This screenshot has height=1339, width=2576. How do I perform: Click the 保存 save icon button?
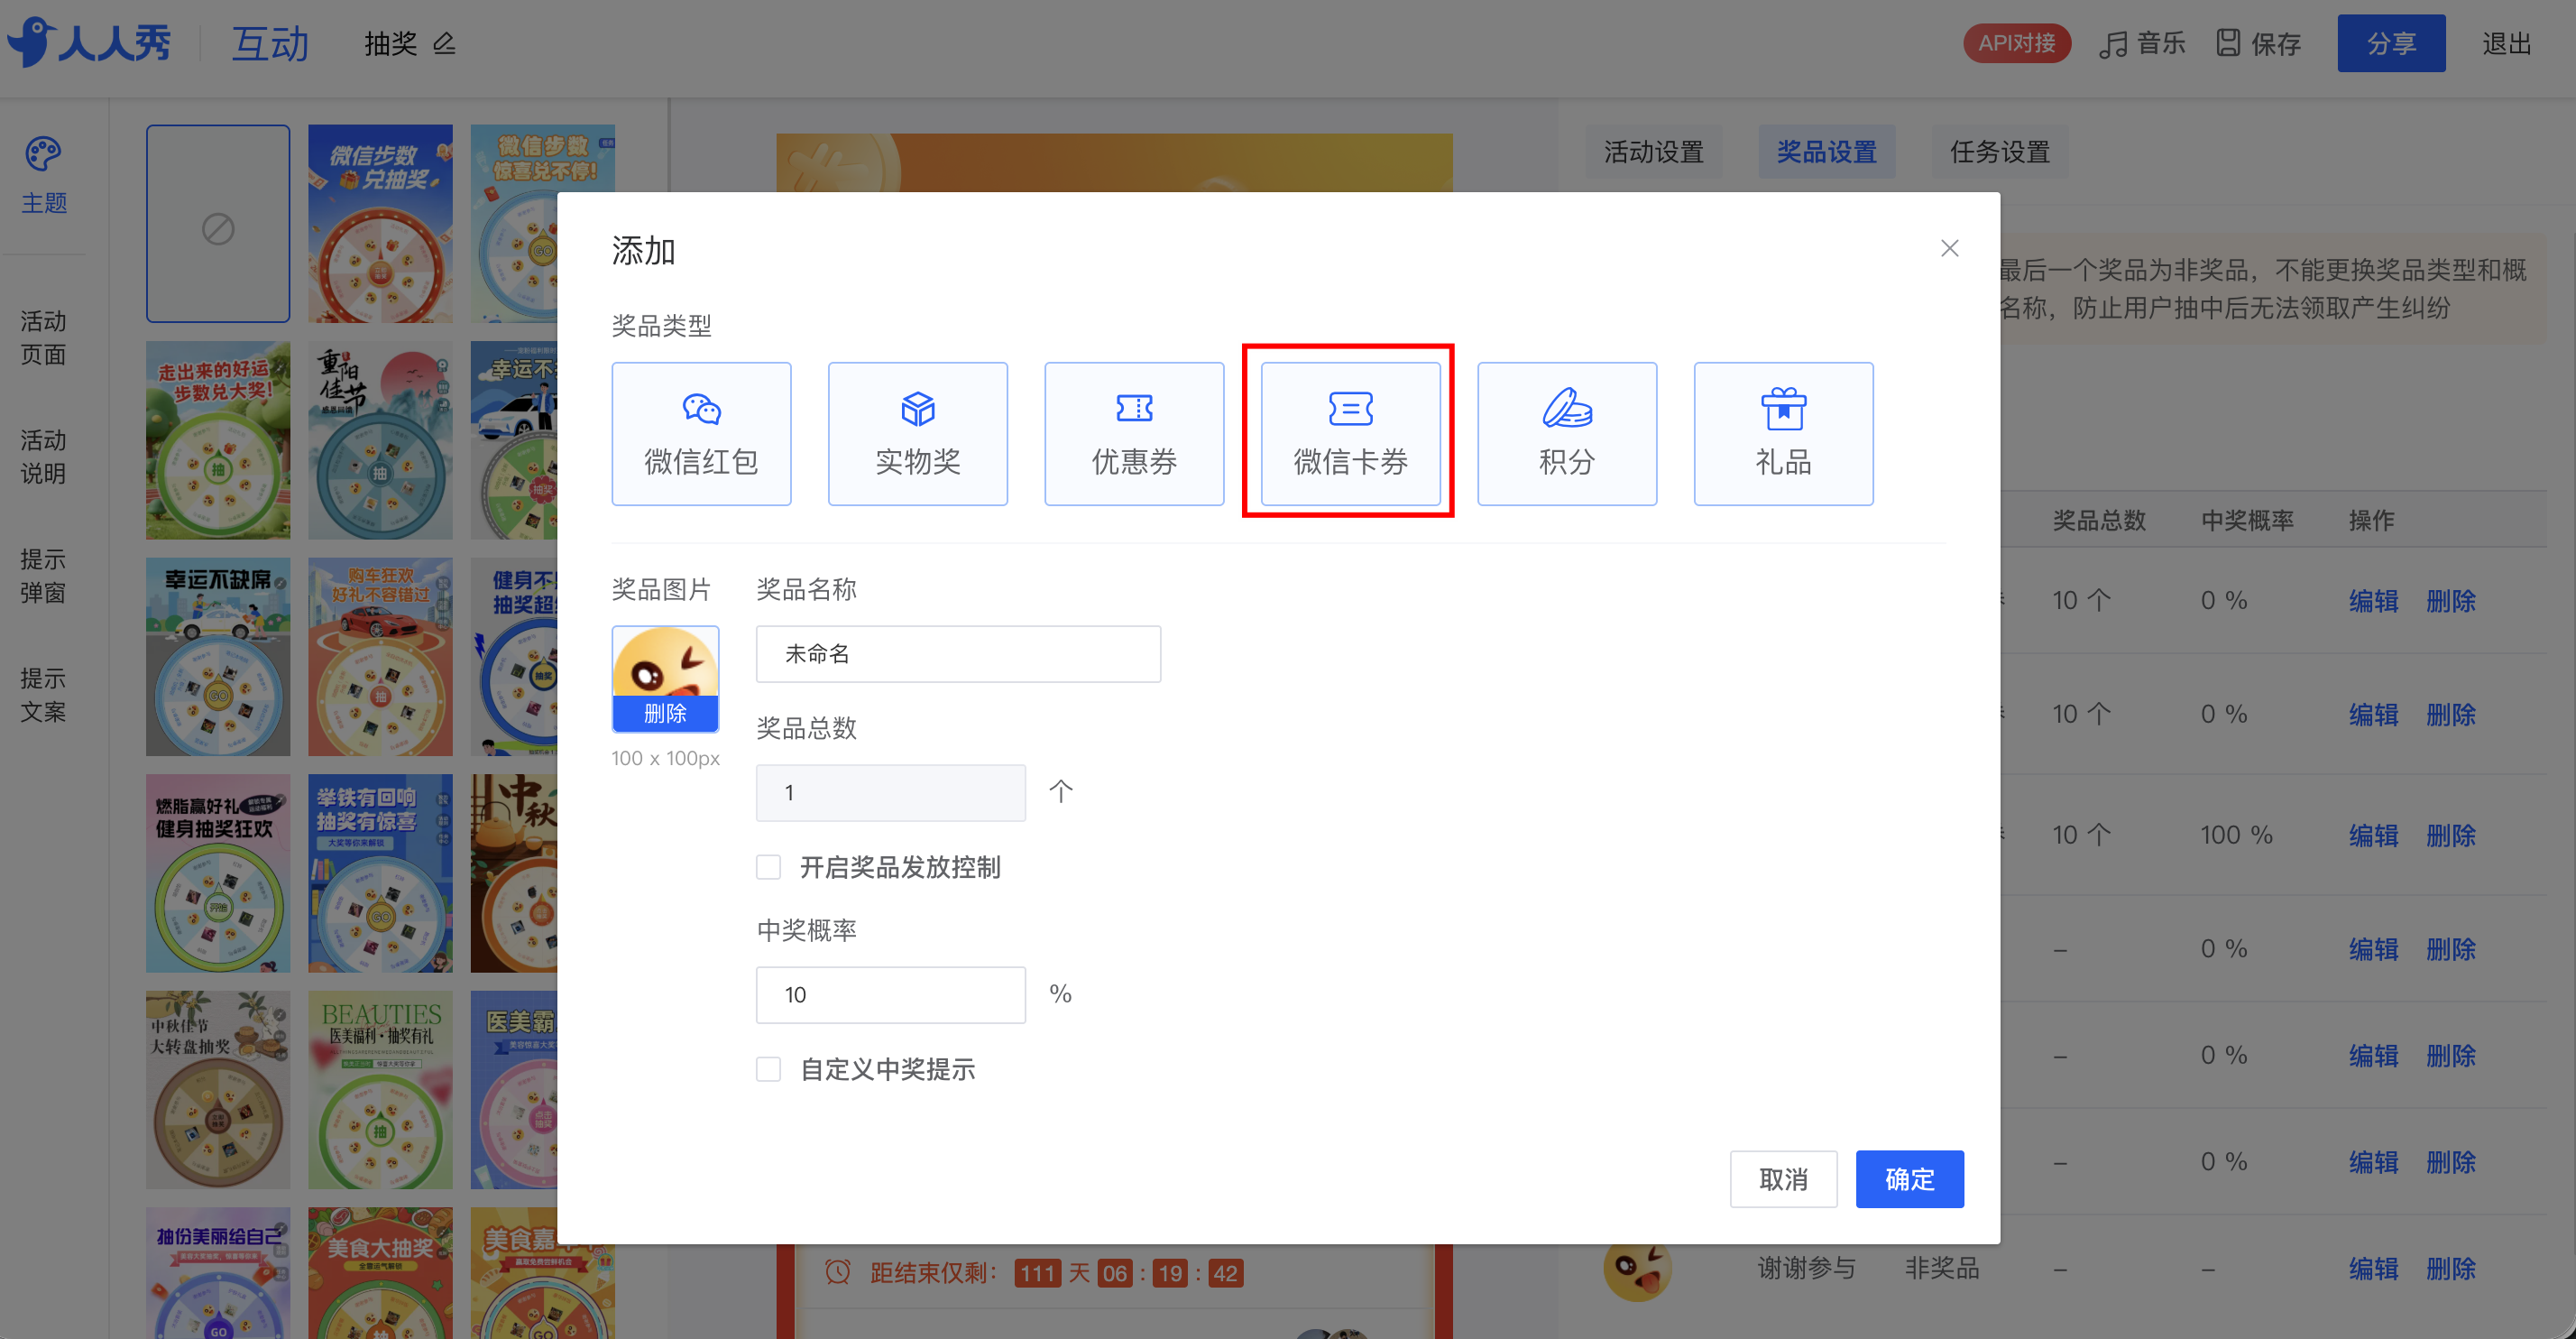pos(2259,43)
